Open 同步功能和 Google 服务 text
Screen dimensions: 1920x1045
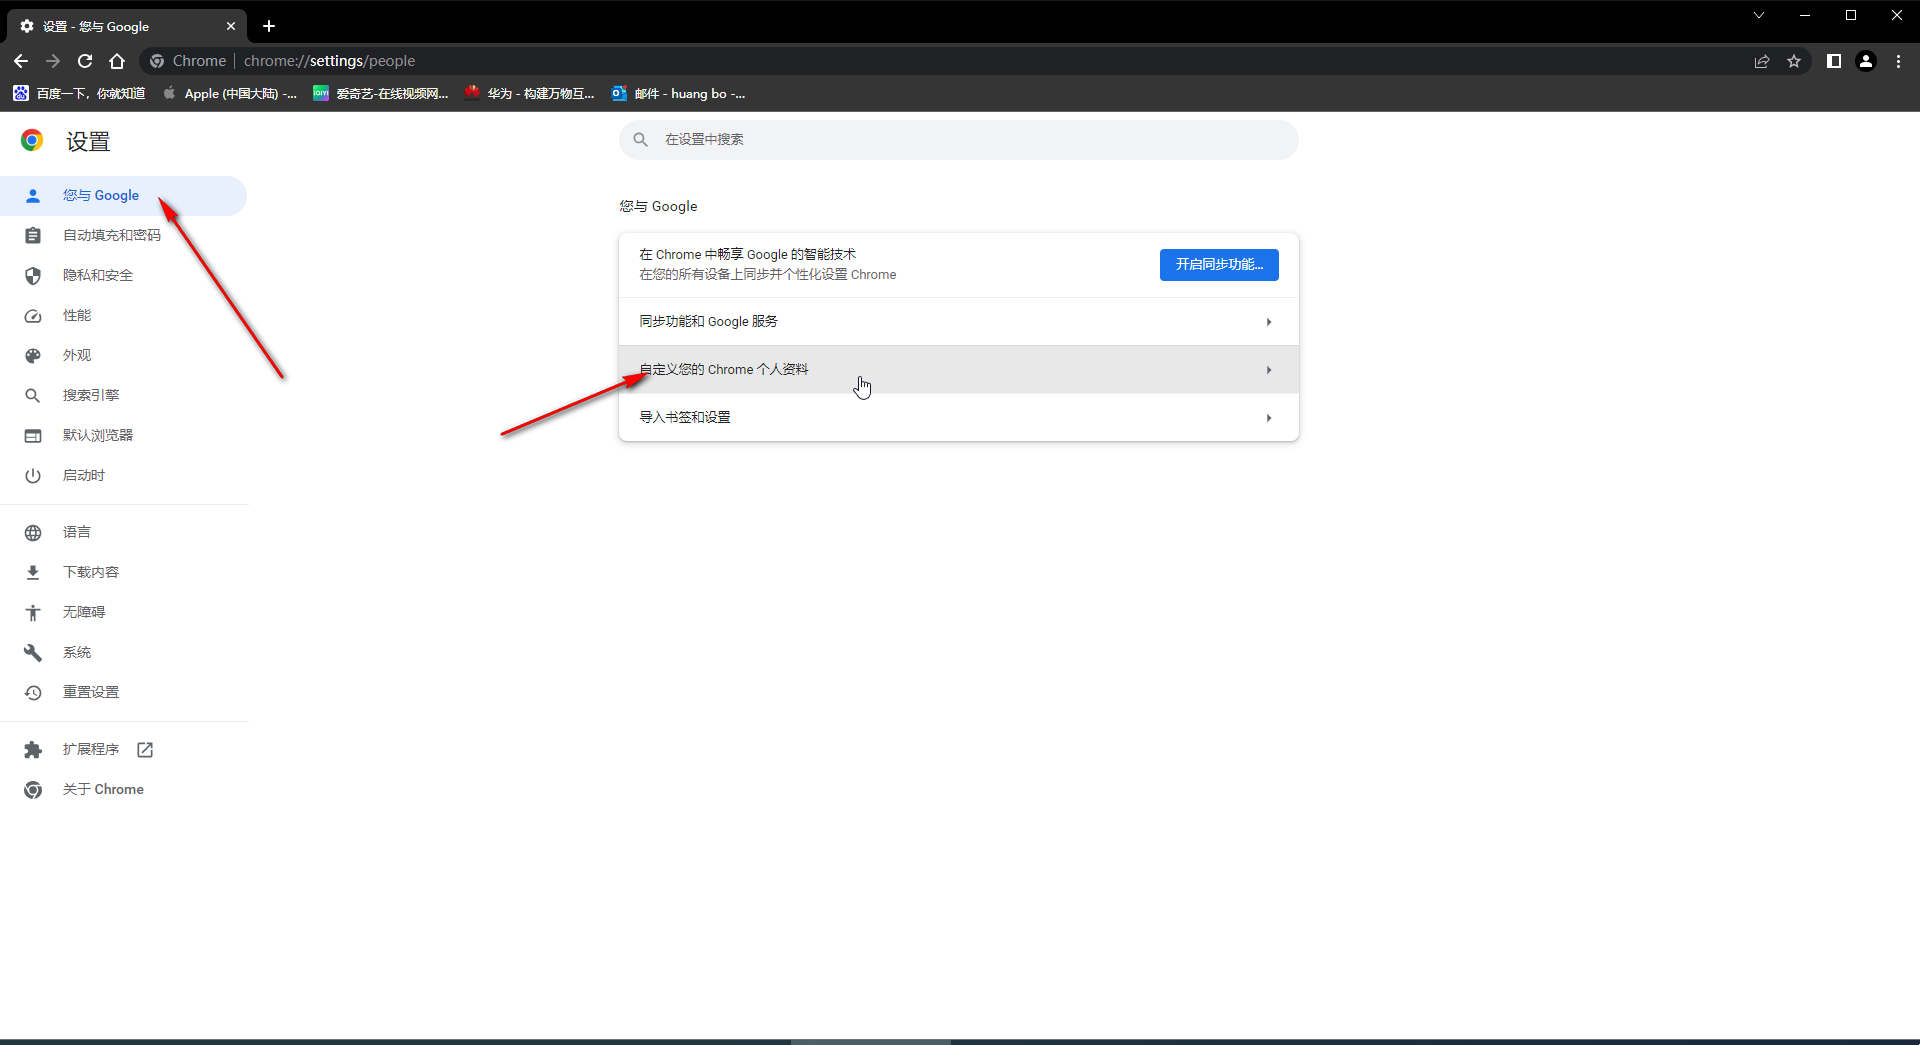708,322
